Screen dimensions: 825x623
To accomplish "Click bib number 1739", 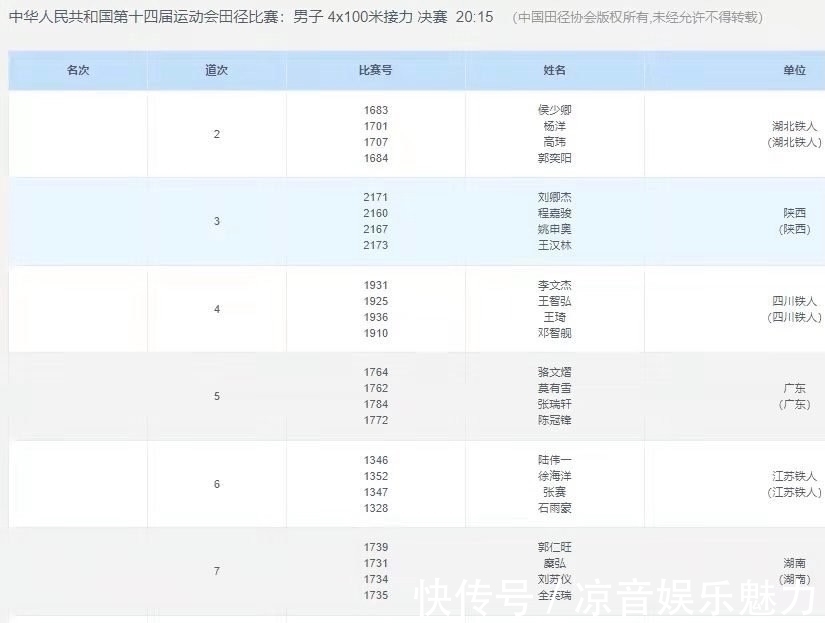I will point(376,547).
